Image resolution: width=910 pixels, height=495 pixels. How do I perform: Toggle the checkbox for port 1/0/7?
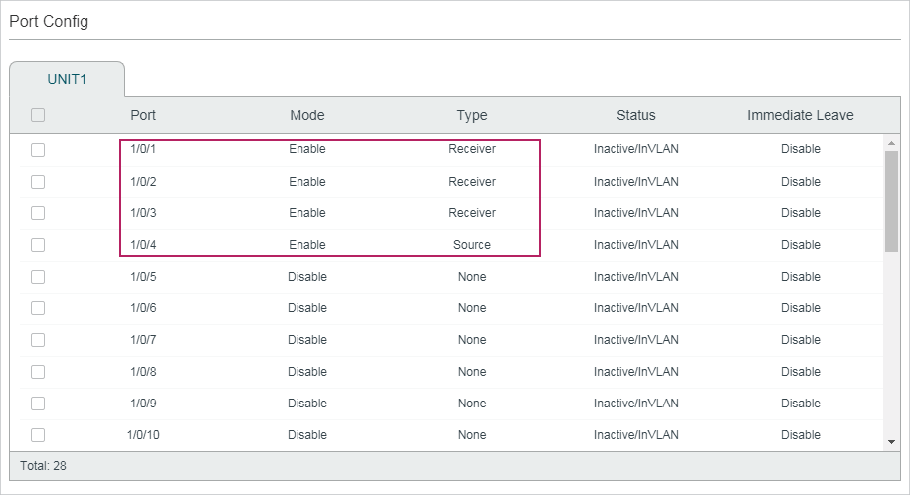coord(38,340)
